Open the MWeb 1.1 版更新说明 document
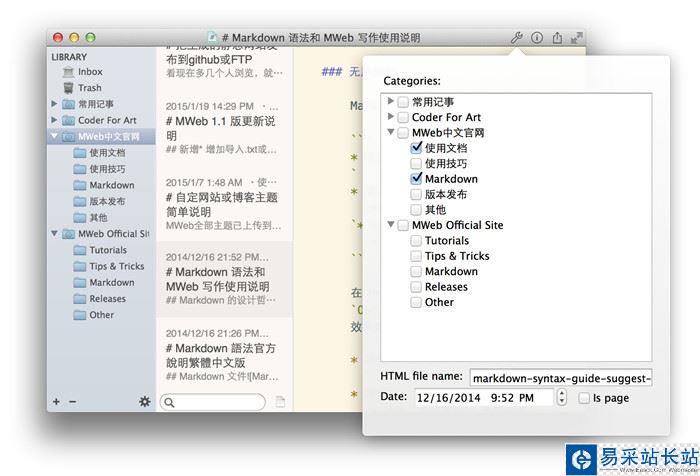The width and height of the screenshot is (700, 476). [224, 128]
